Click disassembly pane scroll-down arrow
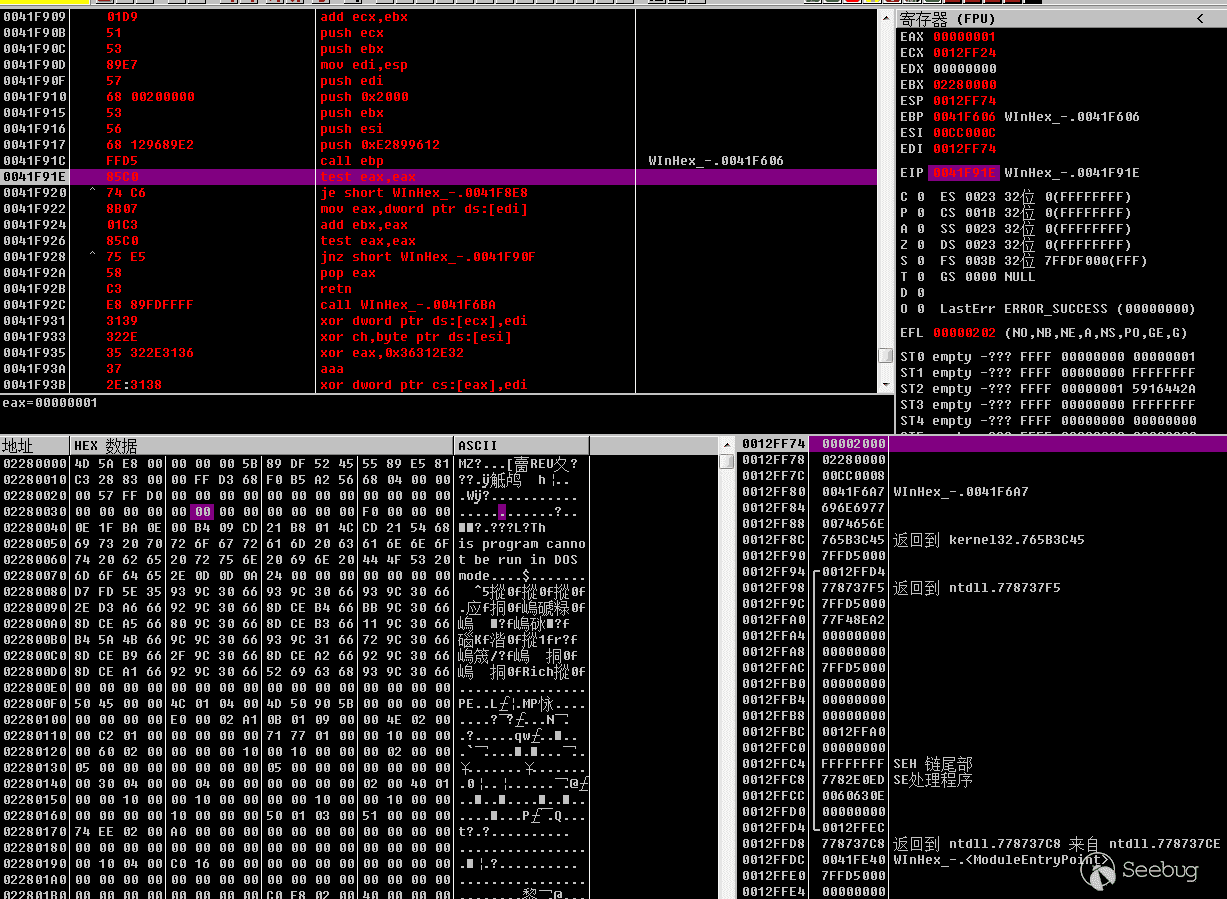The height and width of the screenshot is (899, 1227). (x=885, y=385)
